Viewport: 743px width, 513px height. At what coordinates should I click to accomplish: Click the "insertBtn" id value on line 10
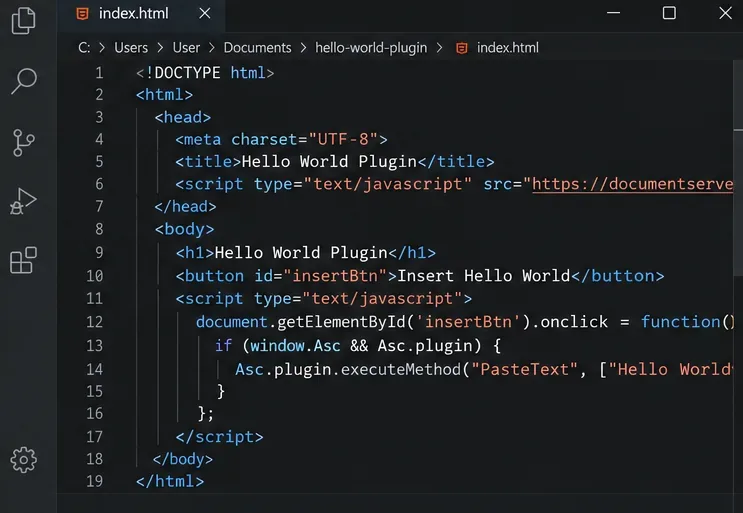click(335, 276)
